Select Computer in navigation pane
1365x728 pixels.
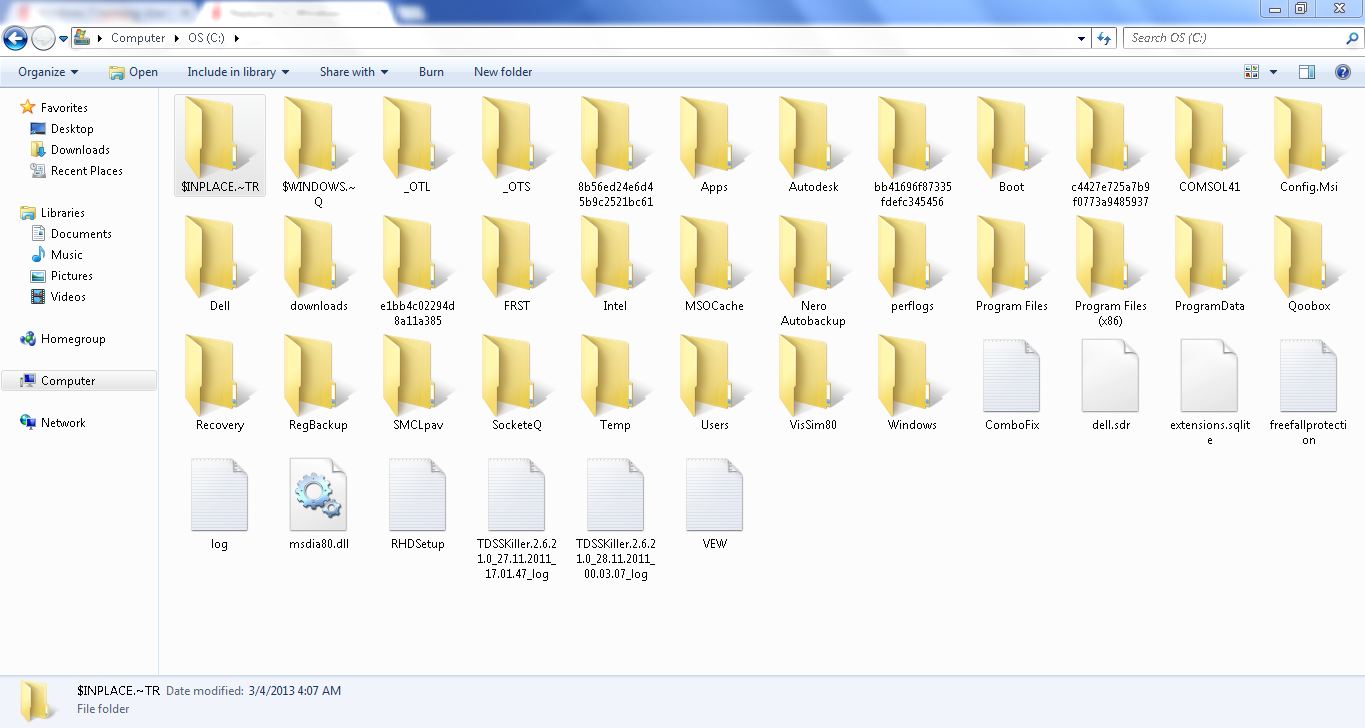tap(79, 381)
